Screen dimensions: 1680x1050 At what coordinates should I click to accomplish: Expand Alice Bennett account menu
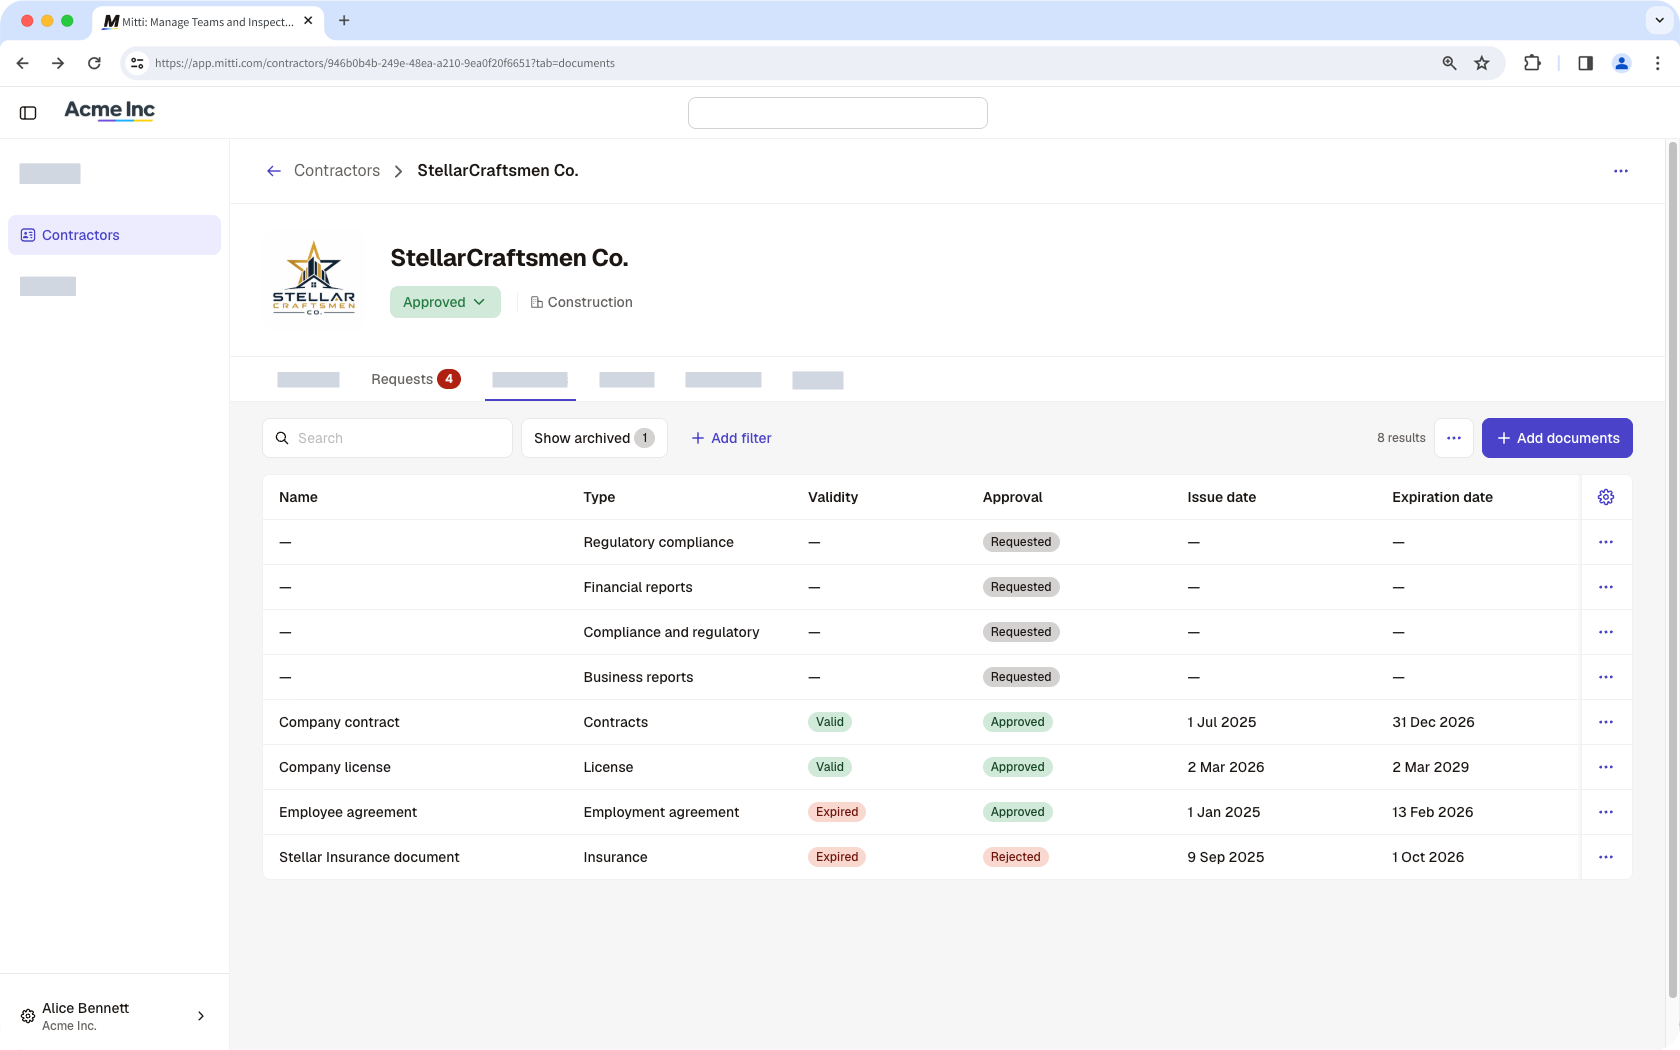coord(114,1016)
